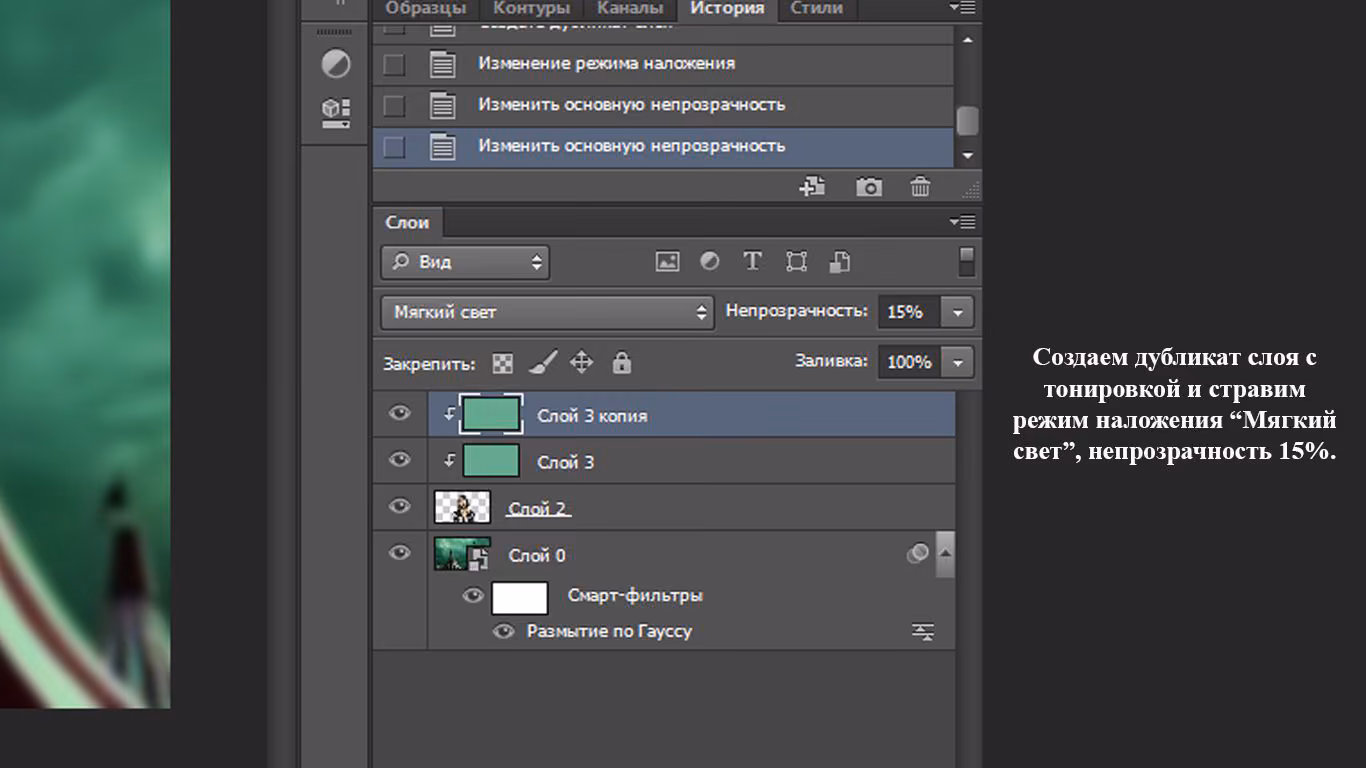Switch to the Контуры tab
The width and height of the screenshot is (1366, 768).
coord(531,9)
